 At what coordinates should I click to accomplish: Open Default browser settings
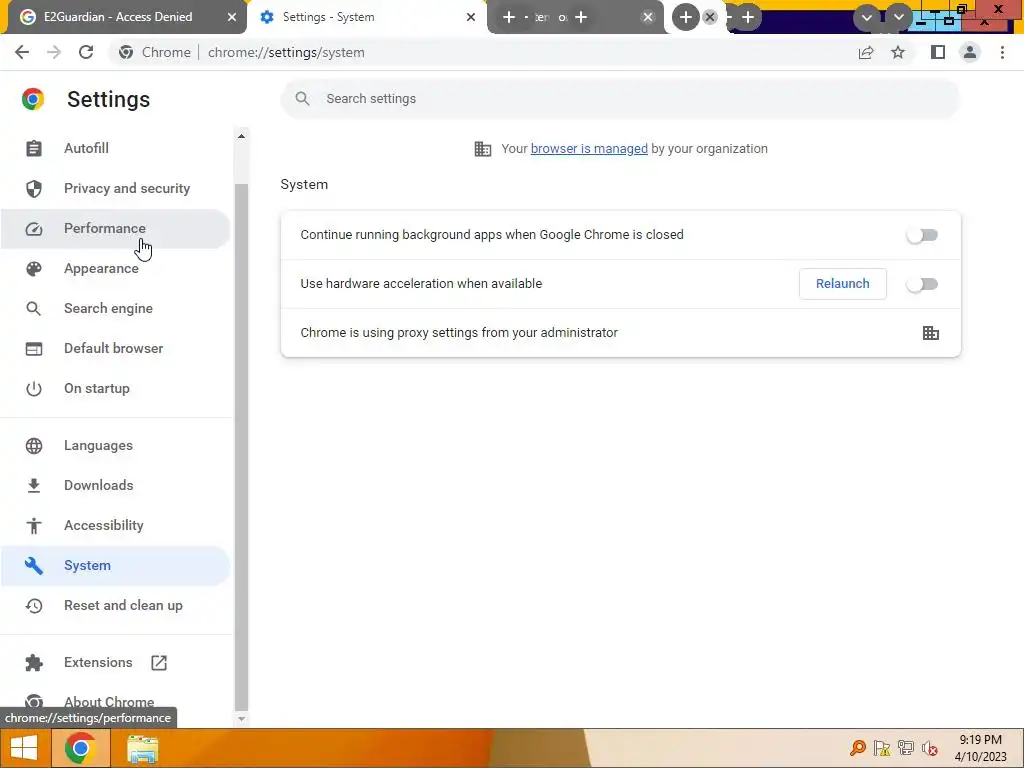tap(116, 348)
